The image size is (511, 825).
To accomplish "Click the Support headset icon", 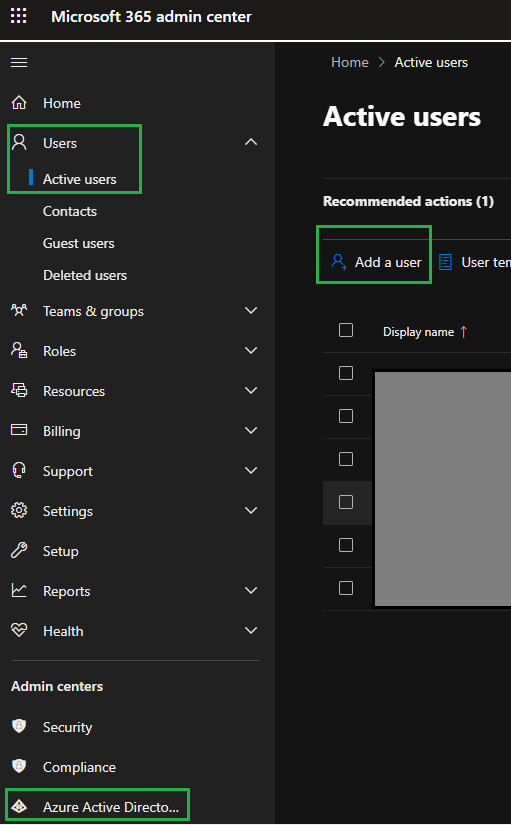I will click(x=19, y=470).
